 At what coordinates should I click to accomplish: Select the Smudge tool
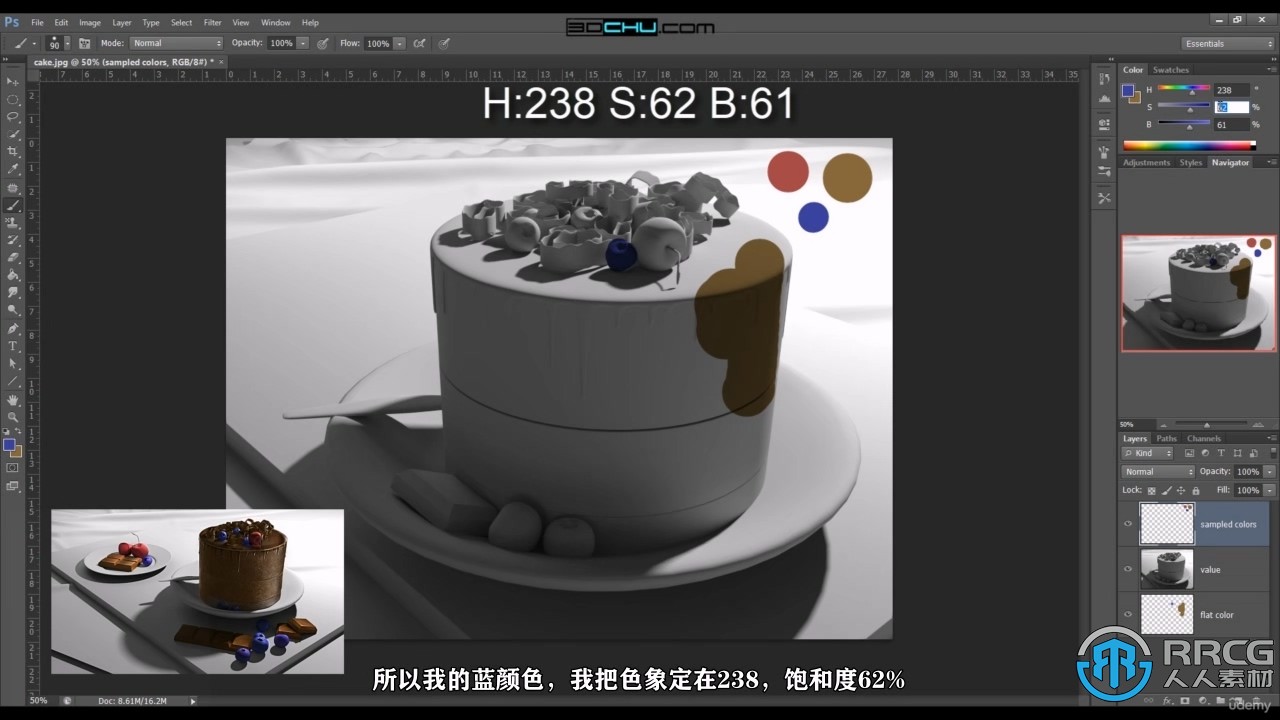[x=13, y=292]
